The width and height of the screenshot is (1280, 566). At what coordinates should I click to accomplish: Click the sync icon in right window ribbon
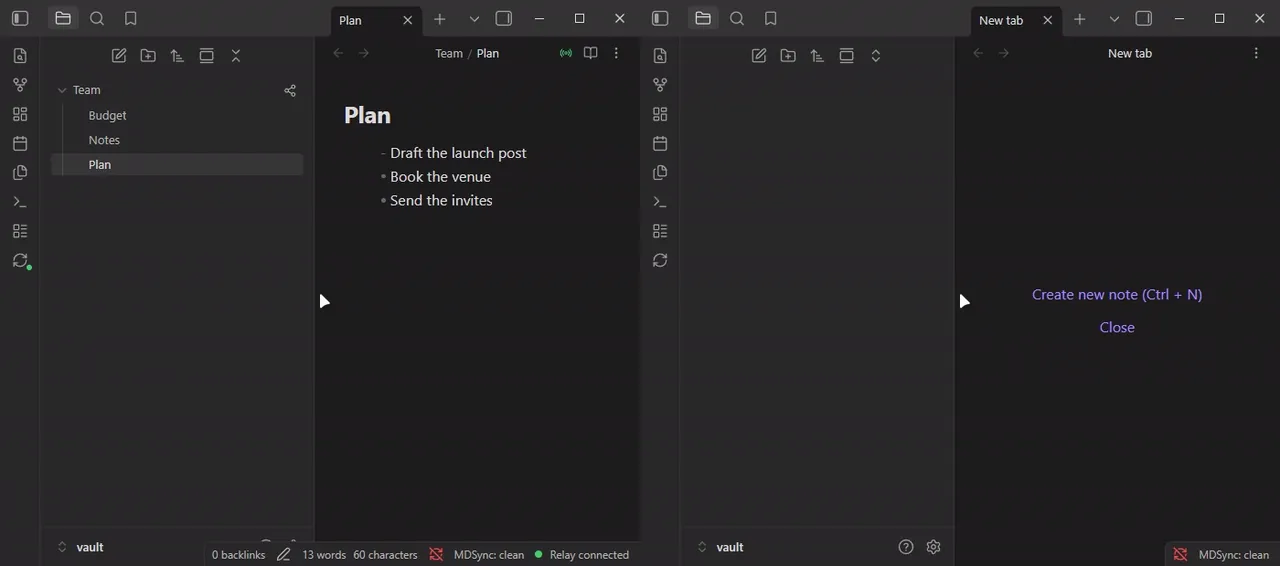click(660, 260)
